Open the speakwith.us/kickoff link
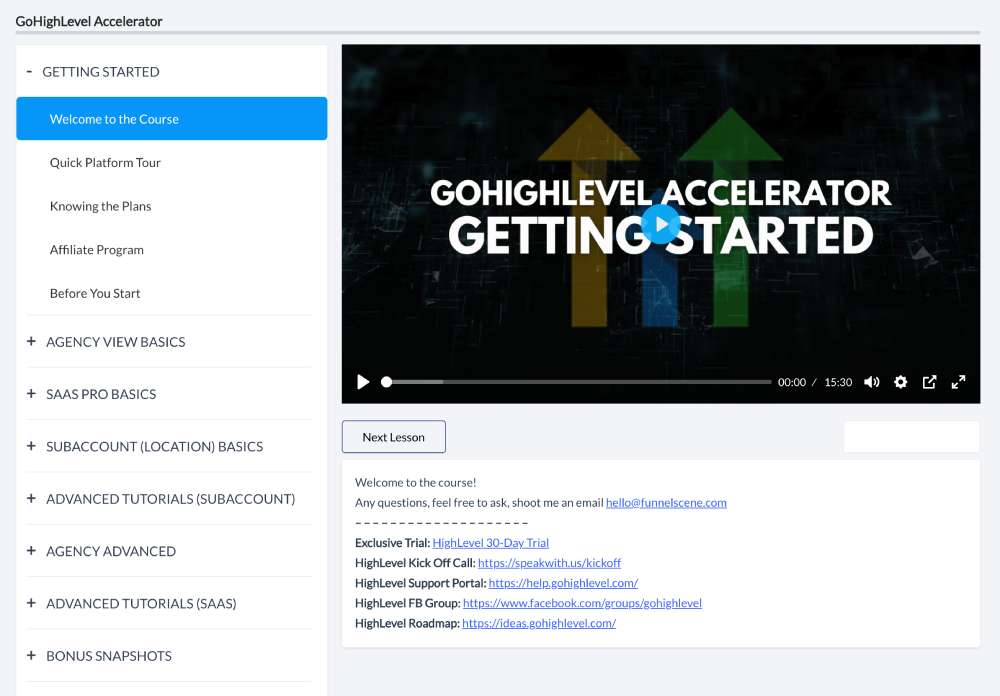The width and height of the screenshot is (1000, 696). point(549,563)
